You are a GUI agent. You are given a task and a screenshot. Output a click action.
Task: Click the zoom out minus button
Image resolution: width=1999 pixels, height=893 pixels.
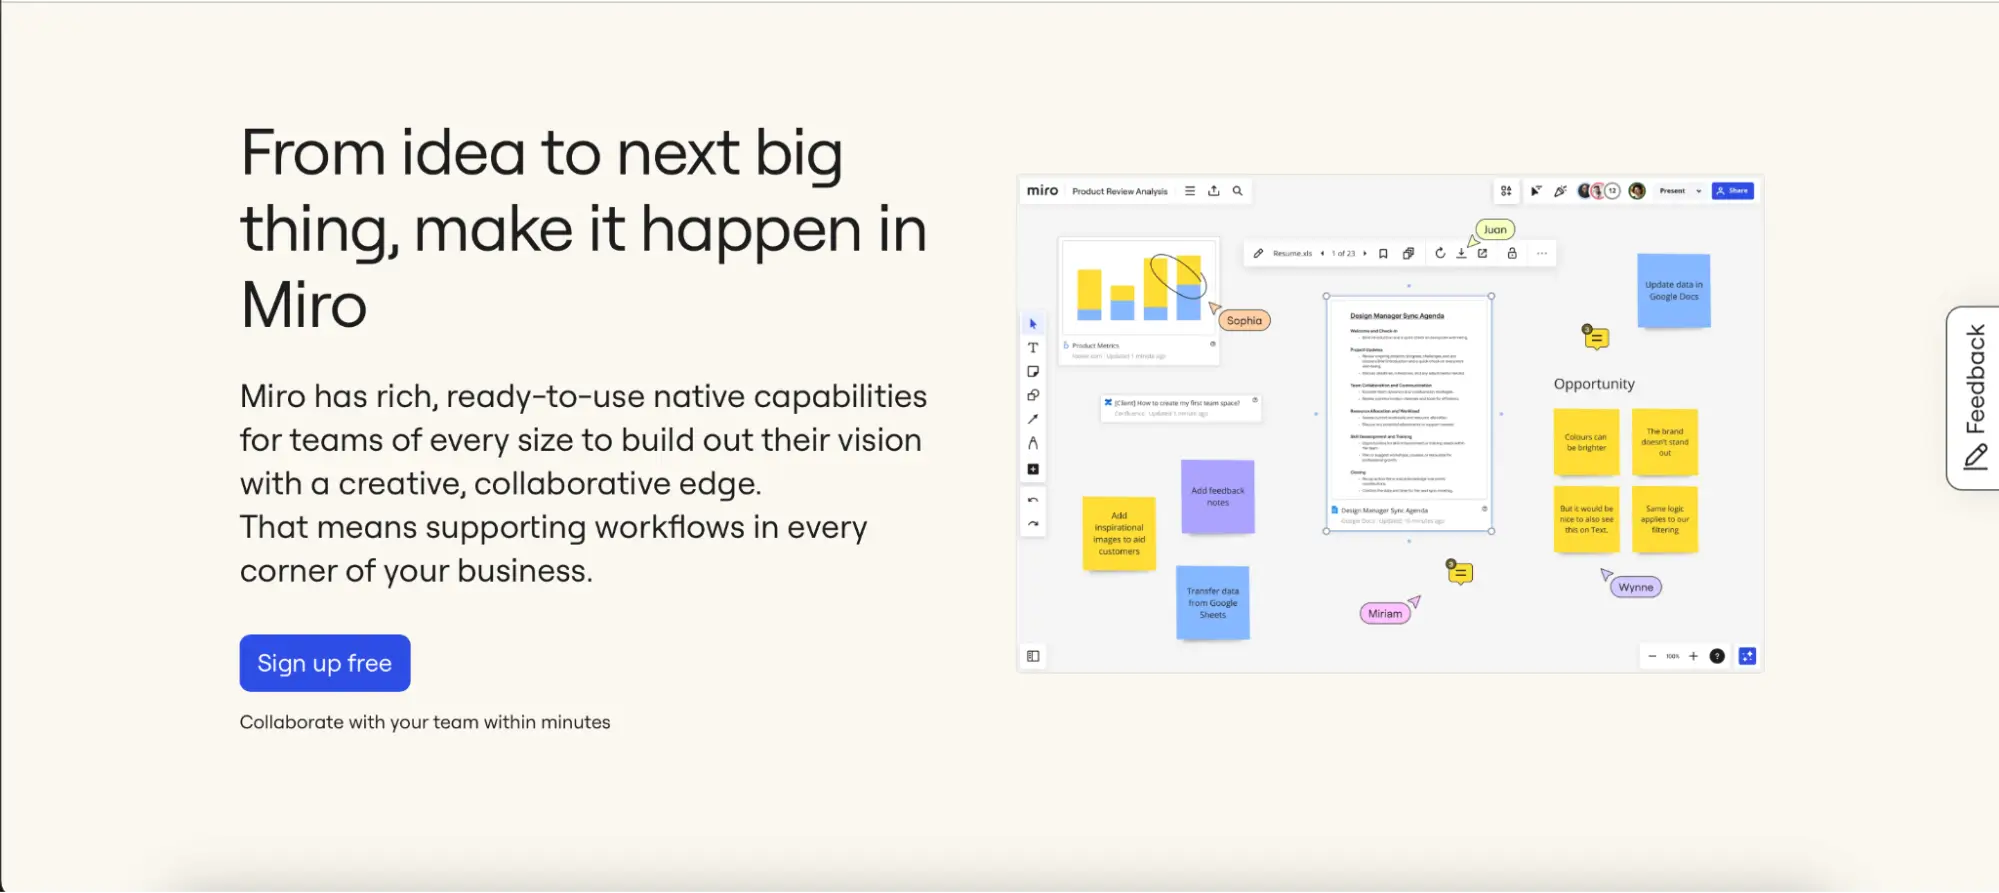pyautogui.click(x=1652, y=656)
